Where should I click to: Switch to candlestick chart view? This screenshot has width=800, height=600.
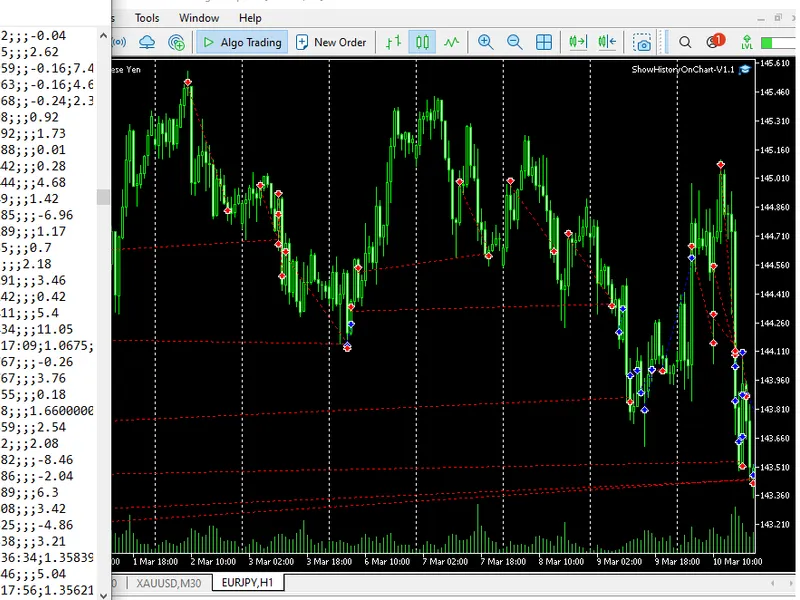pyautogui.click(x=422, y=42)
